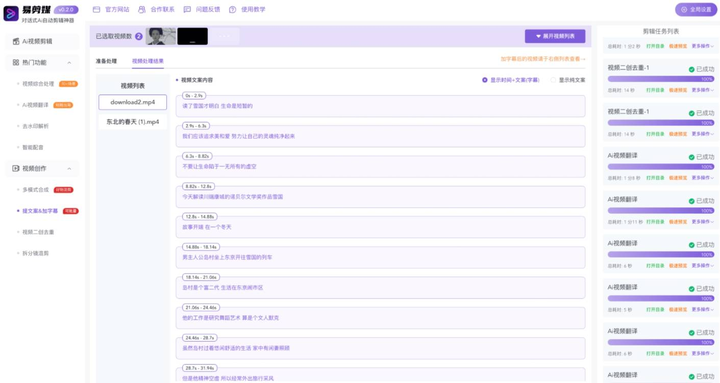Click the 18.14s - 21.06s subtitle segment
The width and height of the screenshot is (720, 383).
pos(381,287)
